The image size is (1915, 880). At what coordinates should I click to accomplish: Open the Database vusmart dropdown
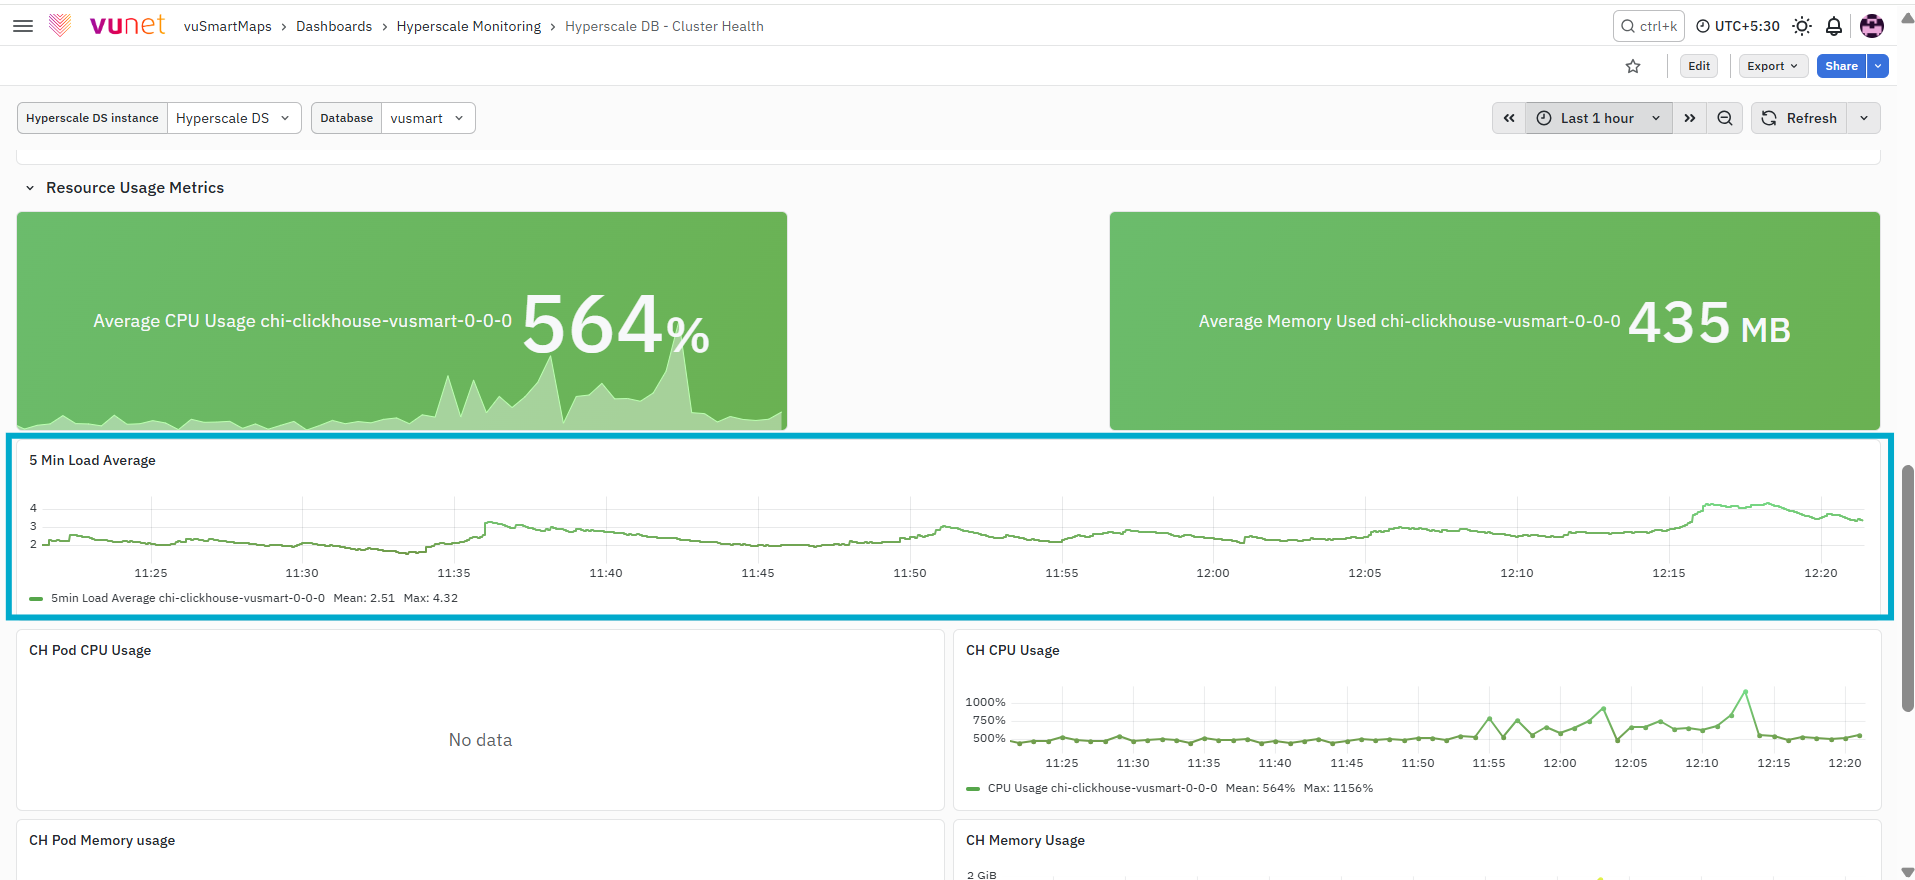[428, 118]
